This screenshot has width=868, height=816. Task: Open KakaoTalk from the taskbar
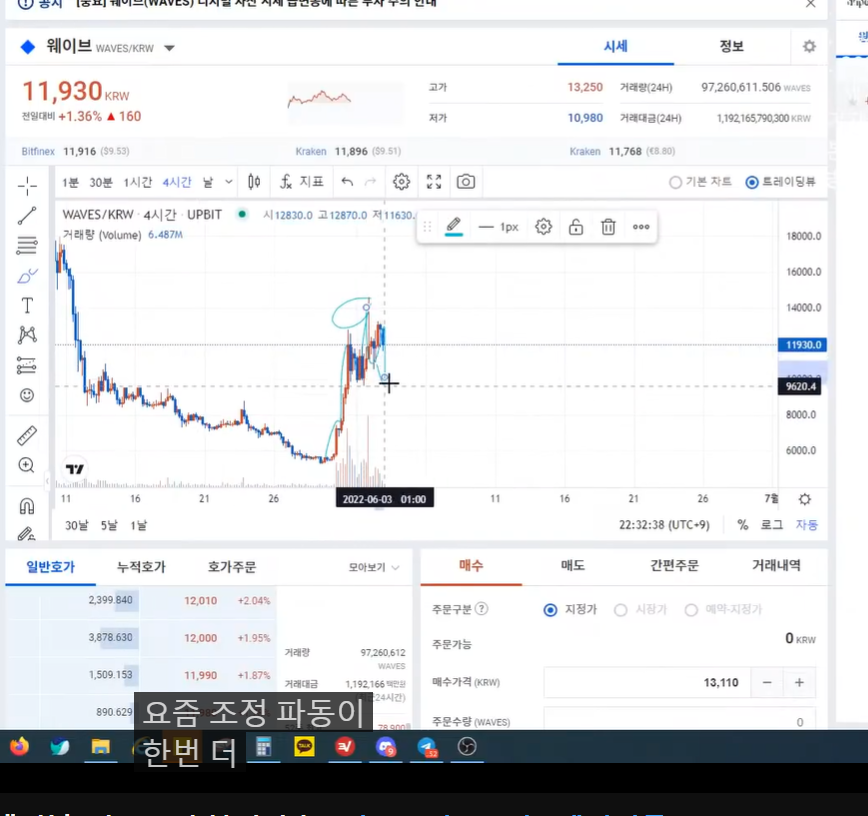coord(304,747)
